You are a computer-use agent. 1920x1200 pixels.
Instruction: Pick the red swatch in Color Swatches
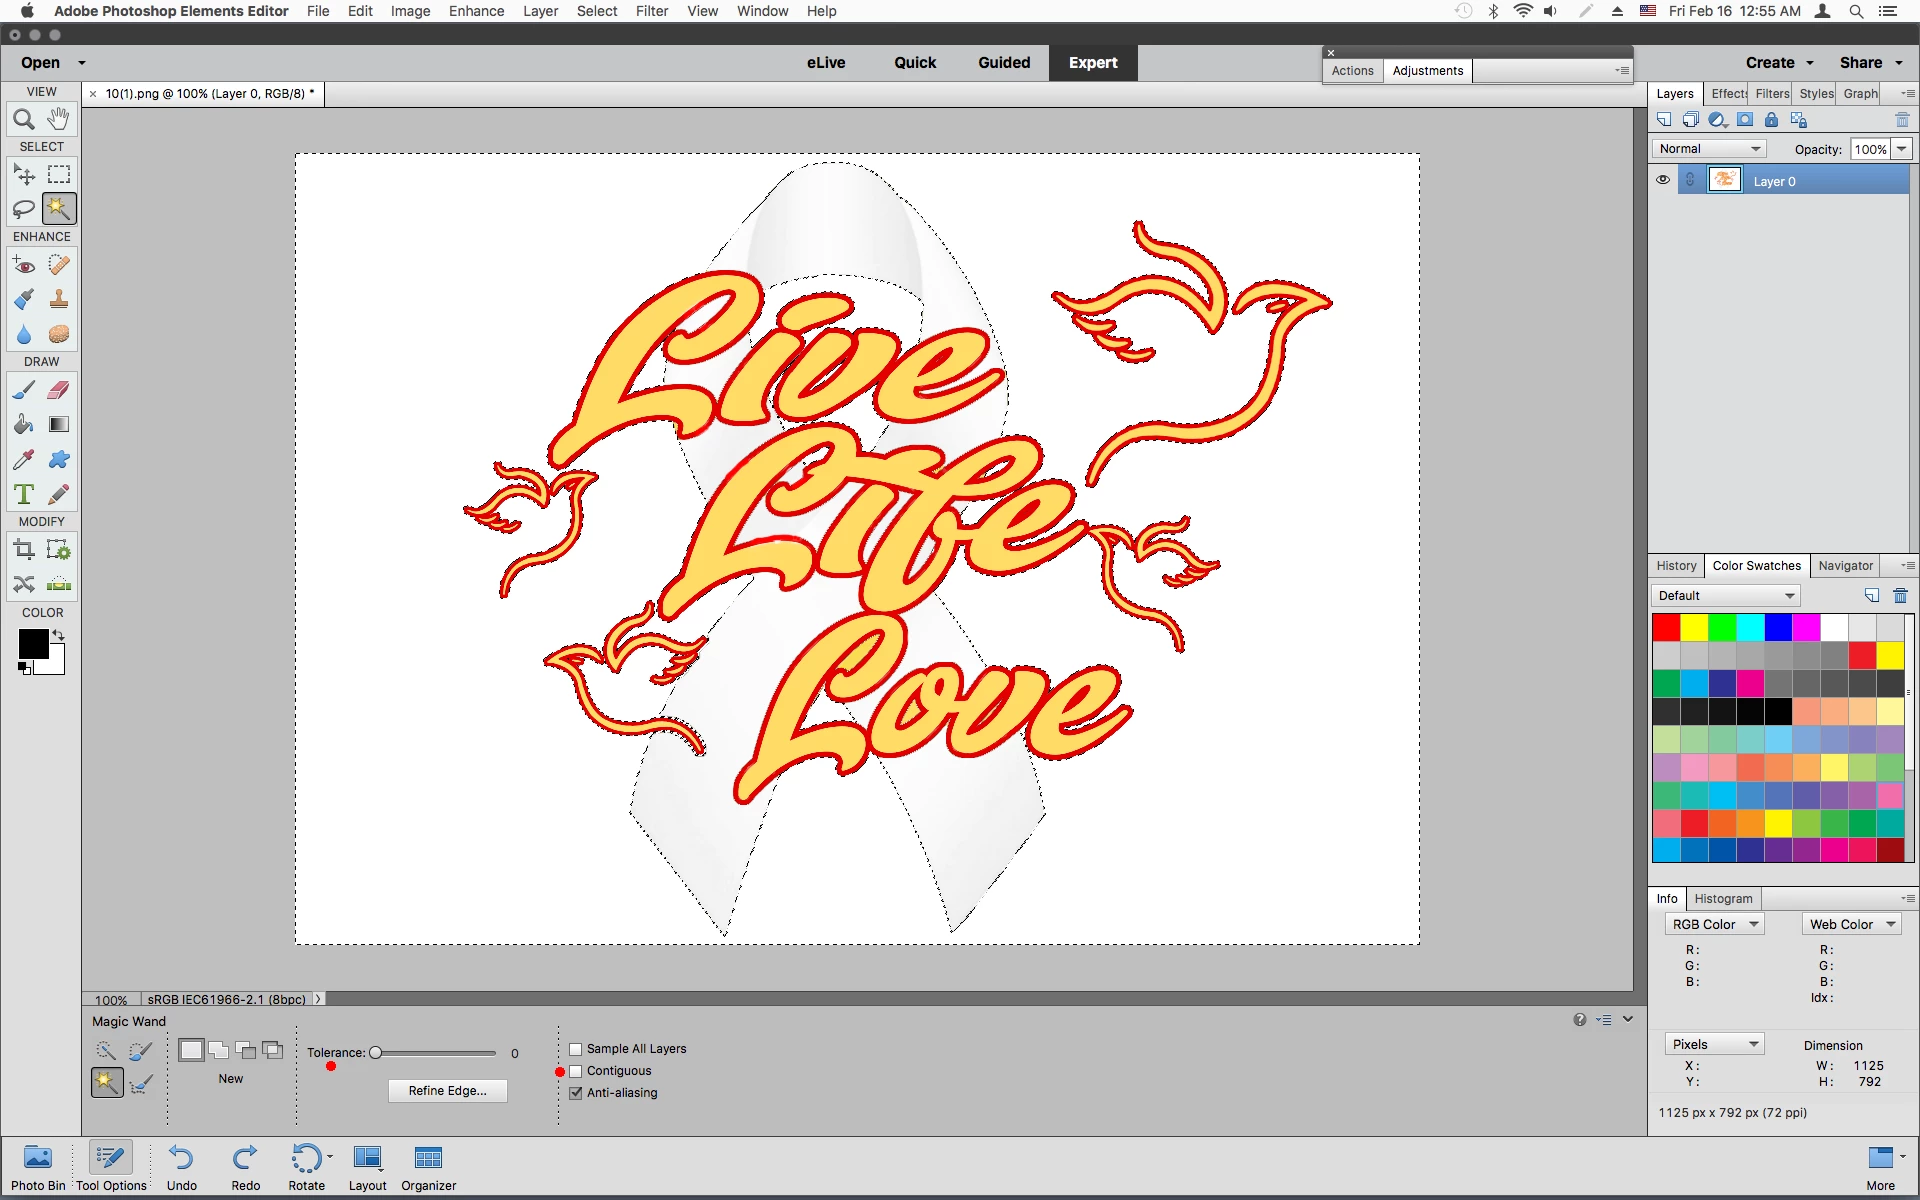coord(1666,628)
